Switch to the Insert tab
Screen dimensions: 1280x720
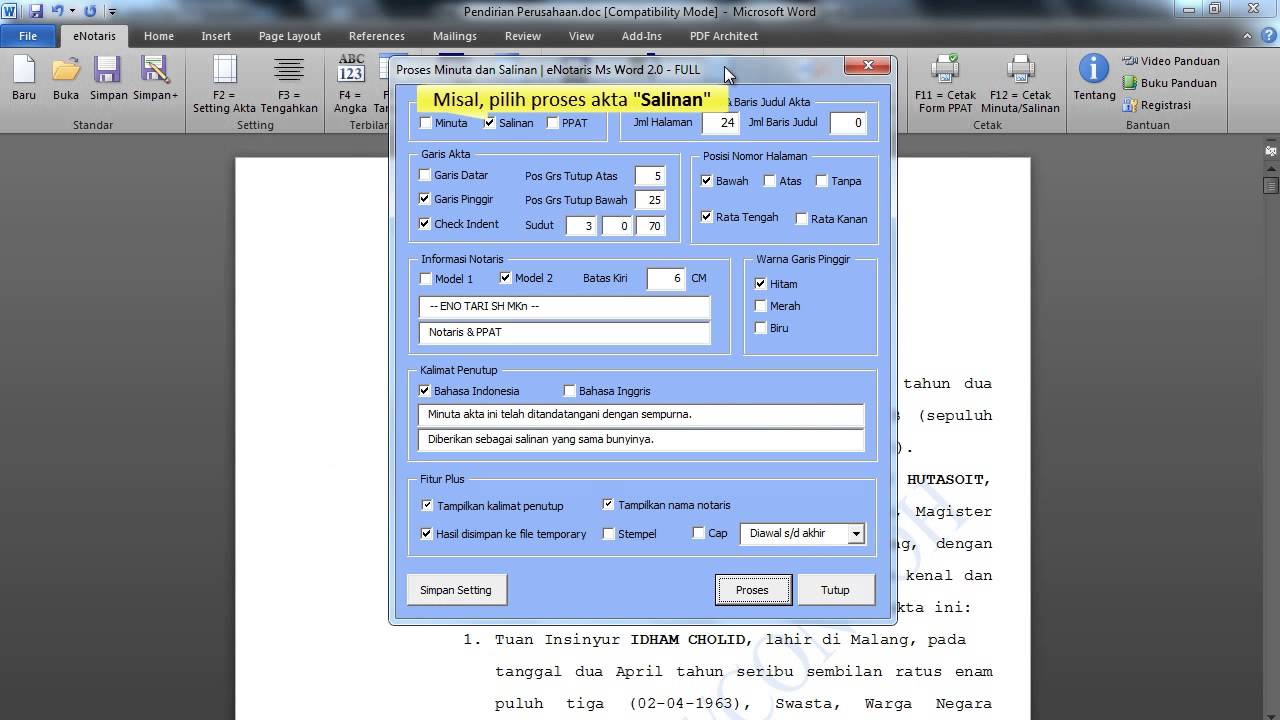(216, 36)
